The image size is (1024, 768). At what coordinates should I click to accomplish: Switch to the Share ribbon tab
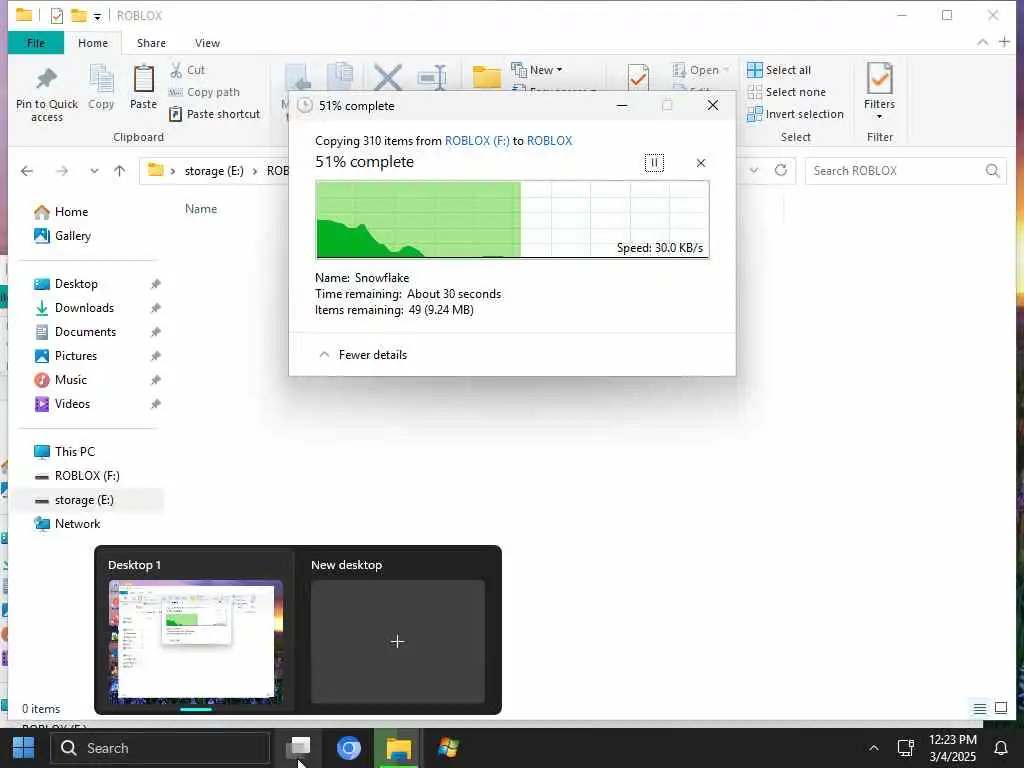151,43
